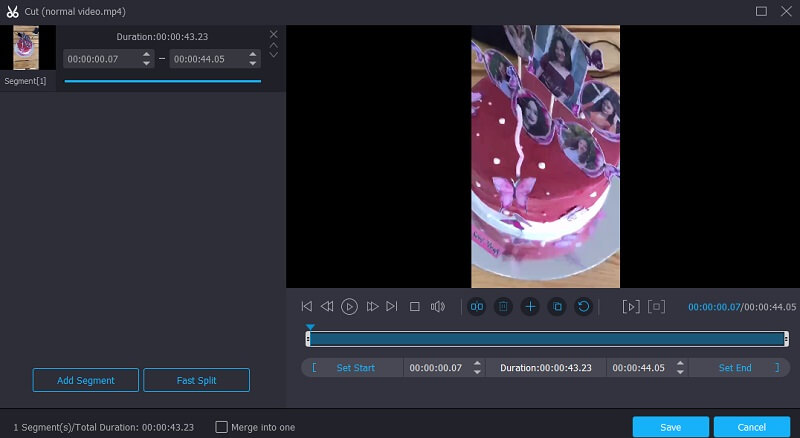Cancel the cut operation
The image size is (800, 438).
(752, 427)
